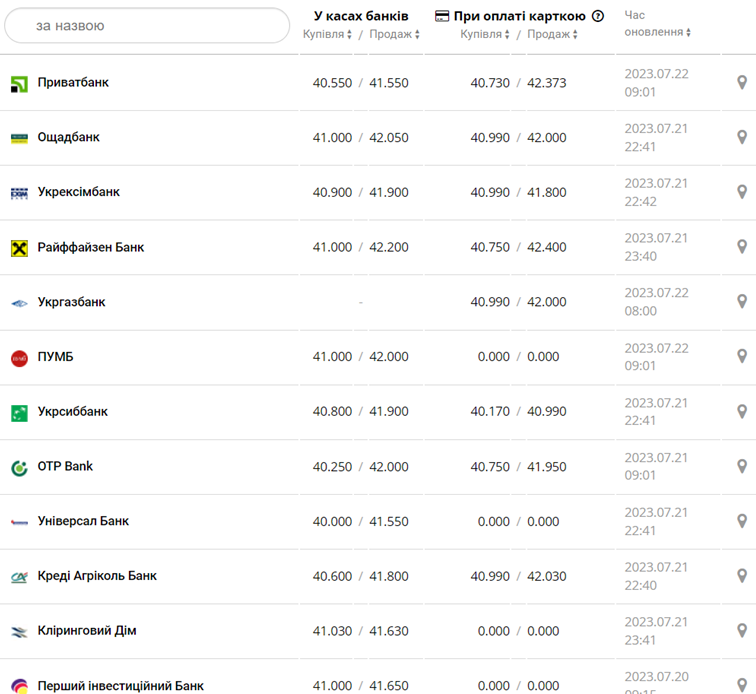Screen dimensions: 756x694
Task: Click the Приватбанк logo icon
Action: [19, 84]
